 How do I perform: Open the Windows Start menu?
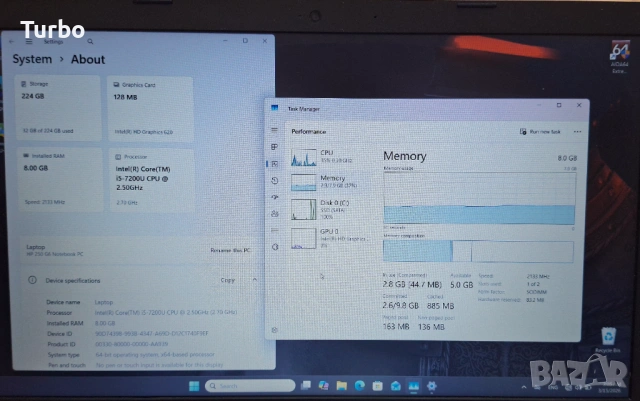click(x=194, y=386)
